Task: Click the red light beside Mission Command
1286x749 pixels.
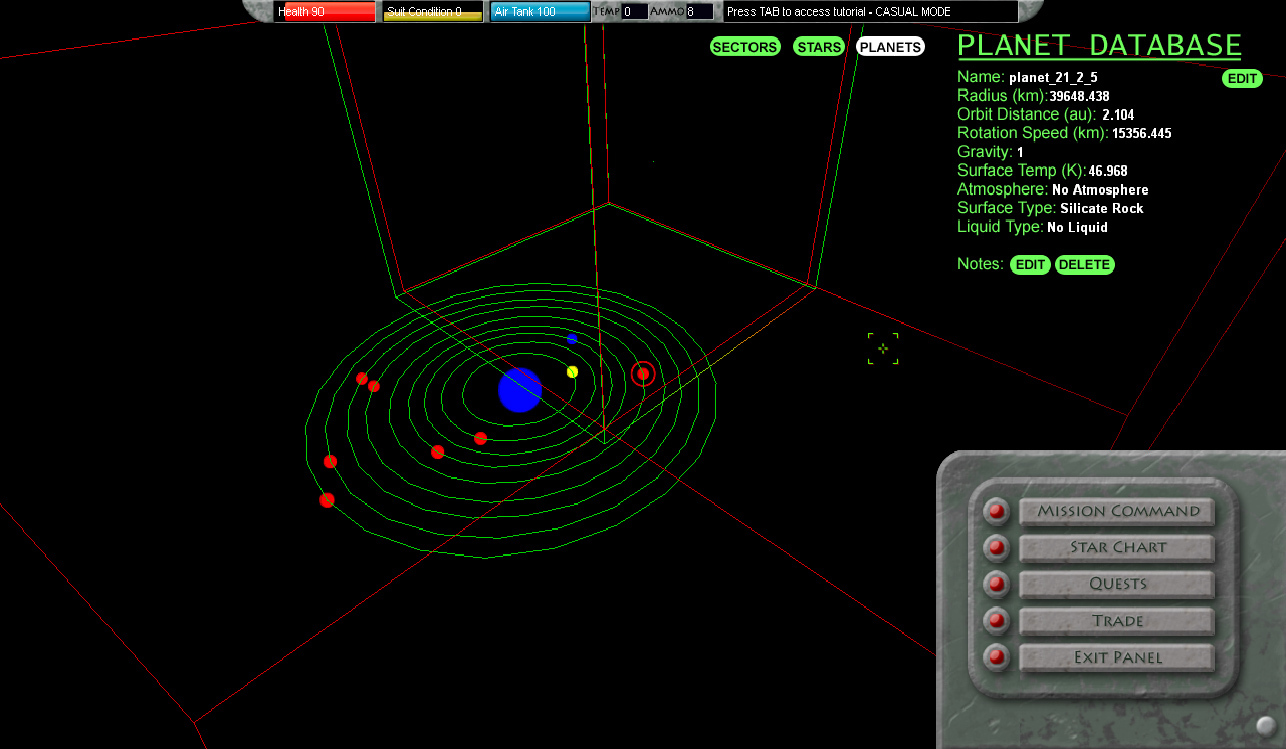Action: click(996, 511)
